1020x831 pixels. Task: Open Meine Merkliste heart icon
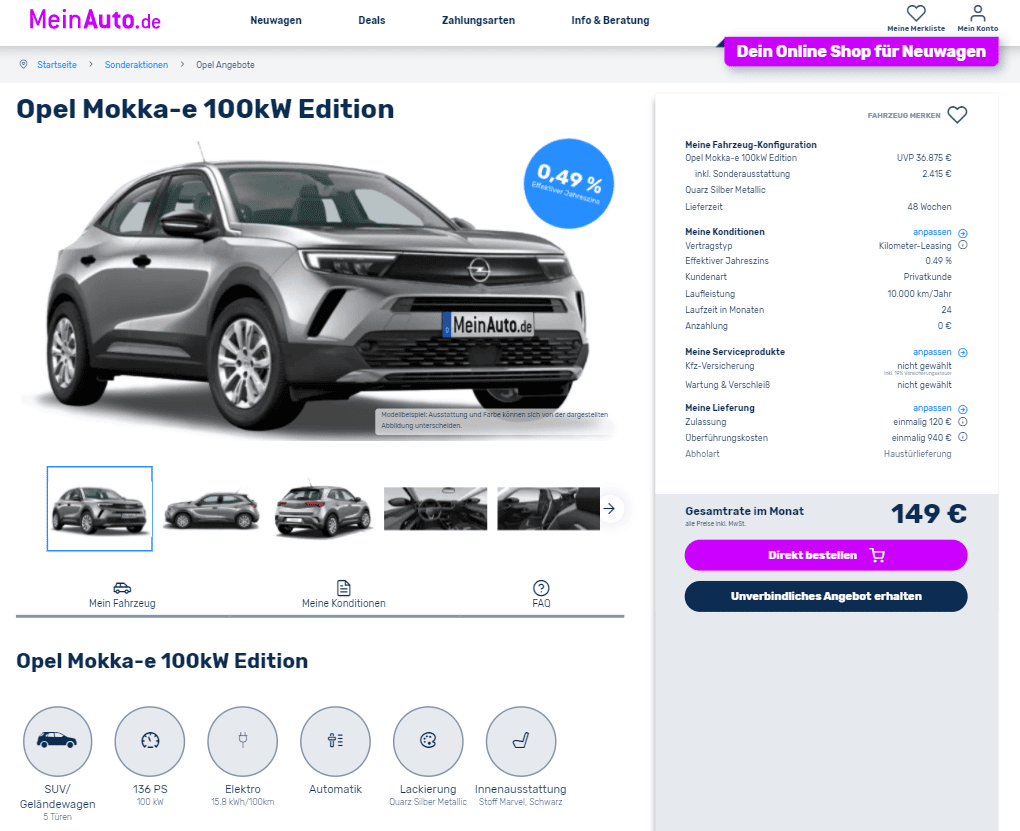pos(916,13)
